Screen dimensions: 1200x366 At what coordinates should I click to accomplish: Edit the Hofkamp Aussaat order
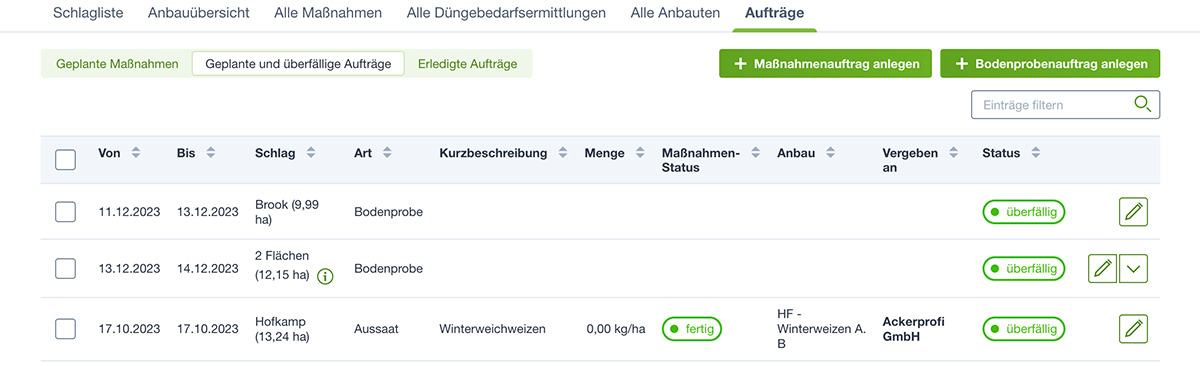pyautogui.click(x=1133, y=329)
